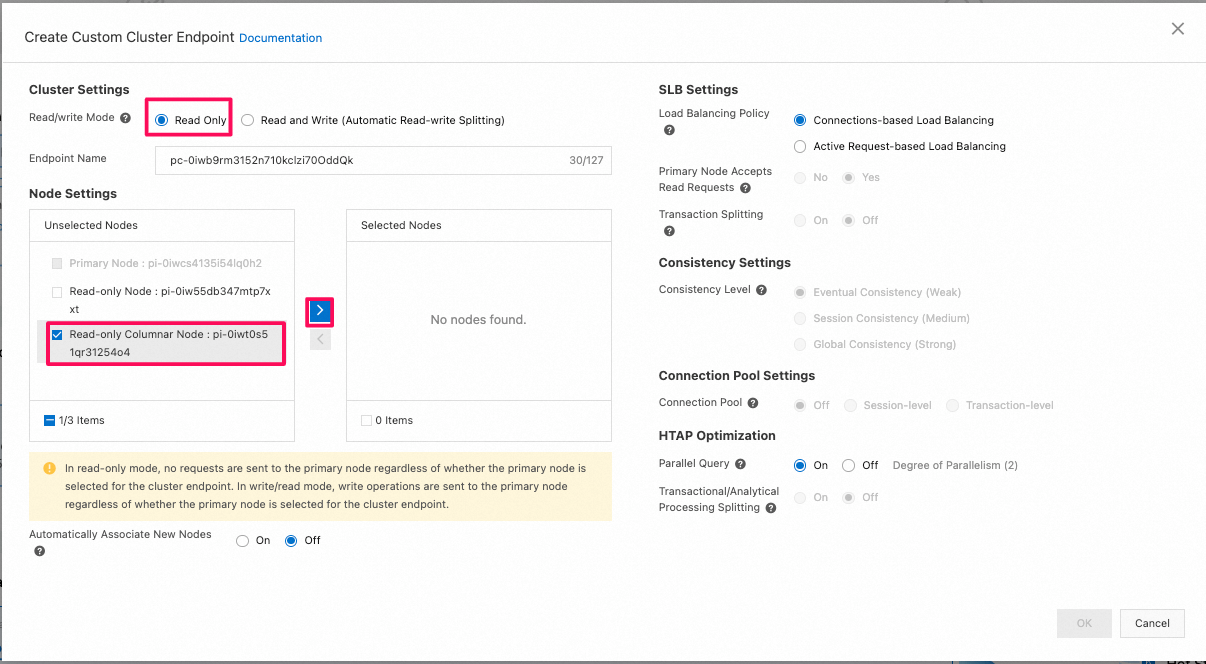Click help icon next to Parallel Query

click(x=741, y=464)
